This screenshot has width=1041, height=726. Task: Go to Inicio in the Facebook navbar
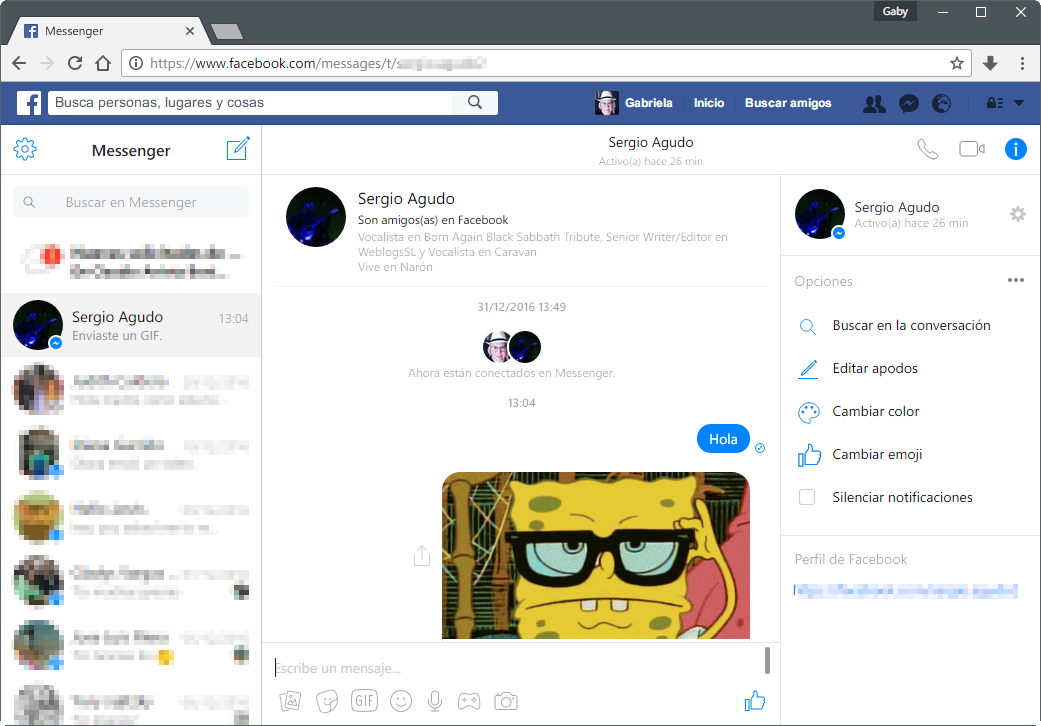pyautogui.click(x=709, y=103)
